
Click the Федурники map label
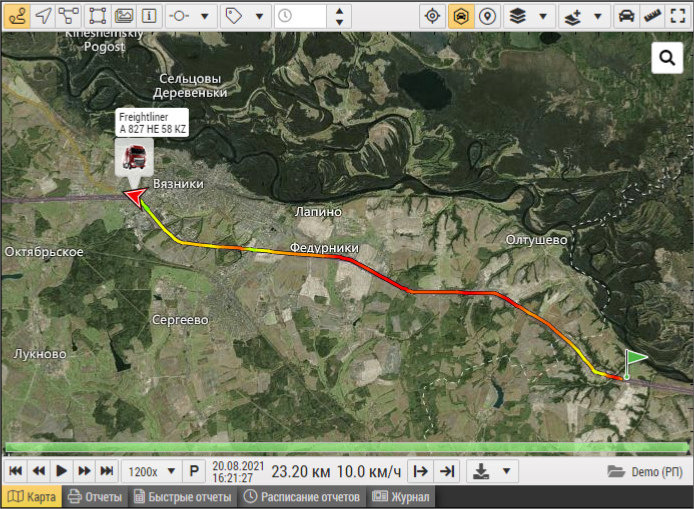(x=324, y=247)
